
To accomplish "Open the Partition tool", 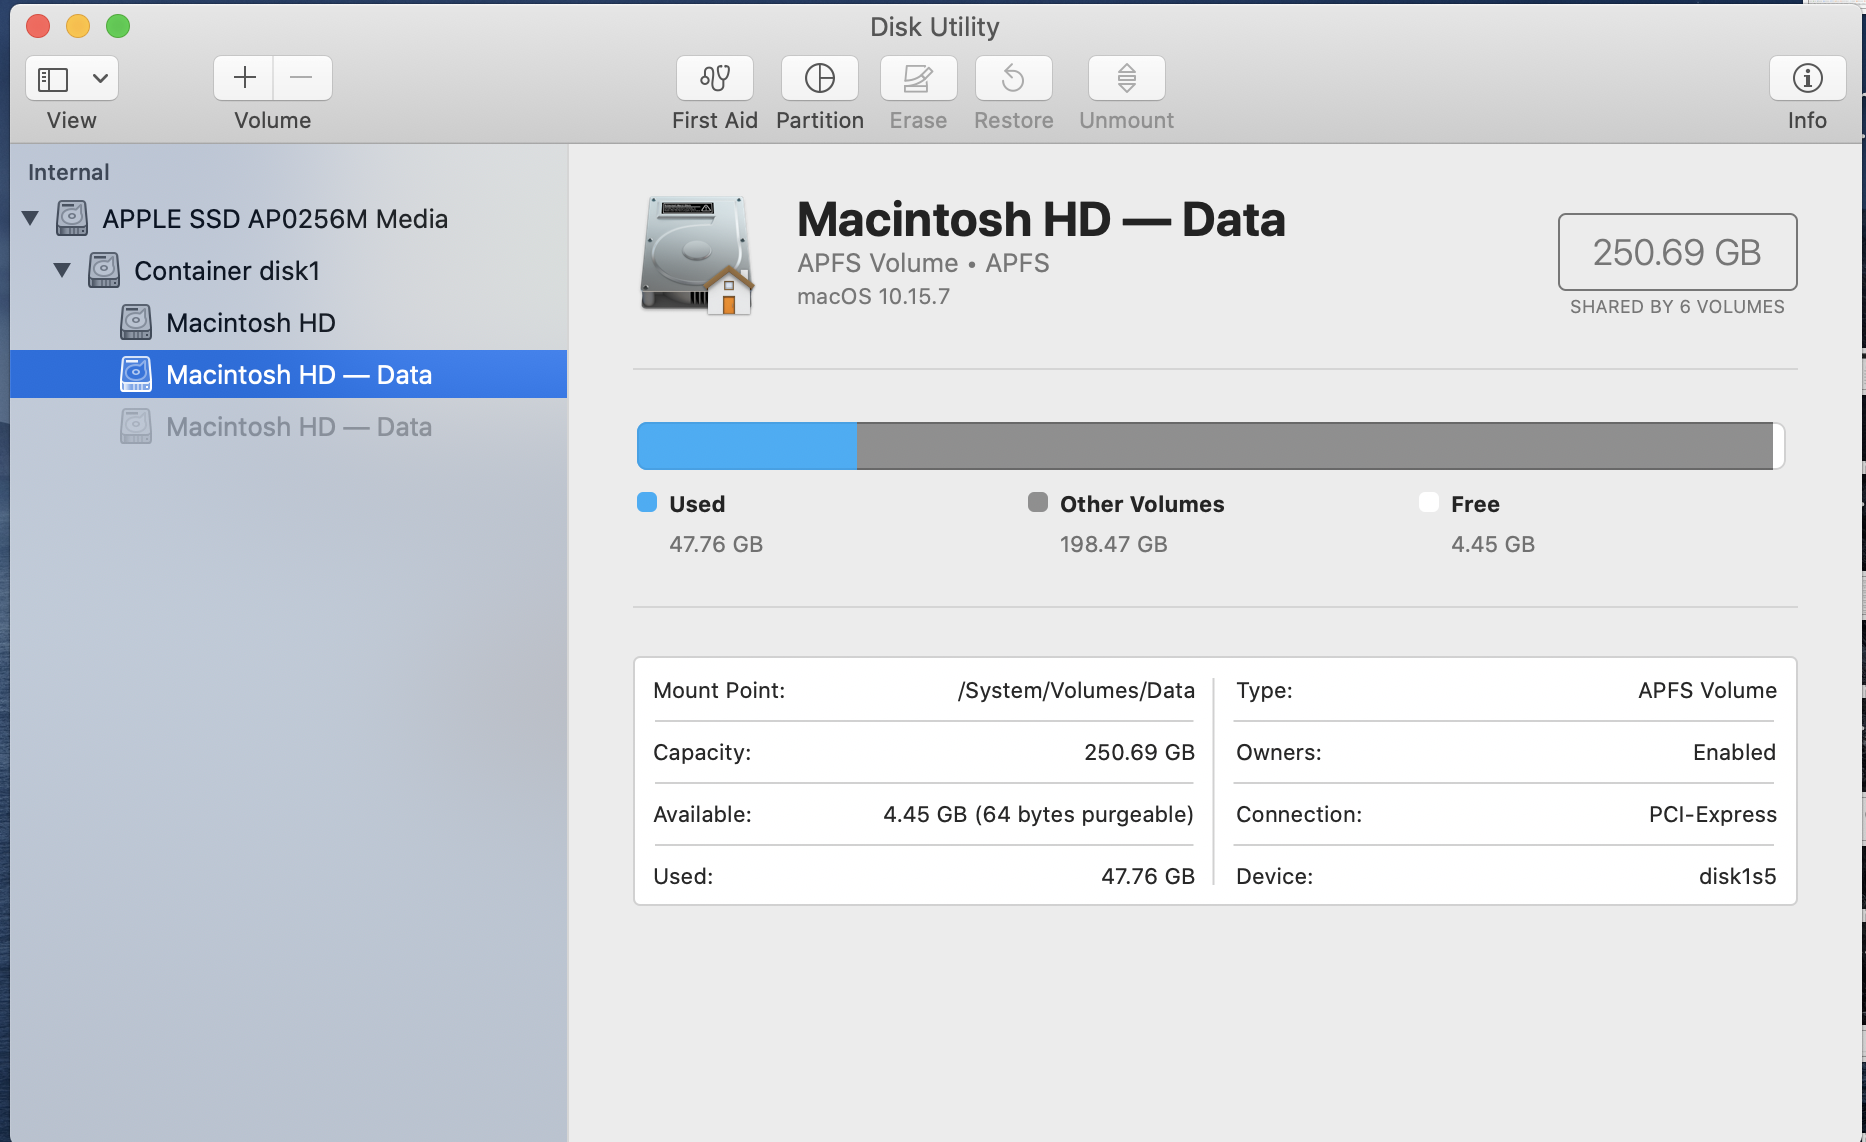I will pyautogui.click(x=819, y=78).
